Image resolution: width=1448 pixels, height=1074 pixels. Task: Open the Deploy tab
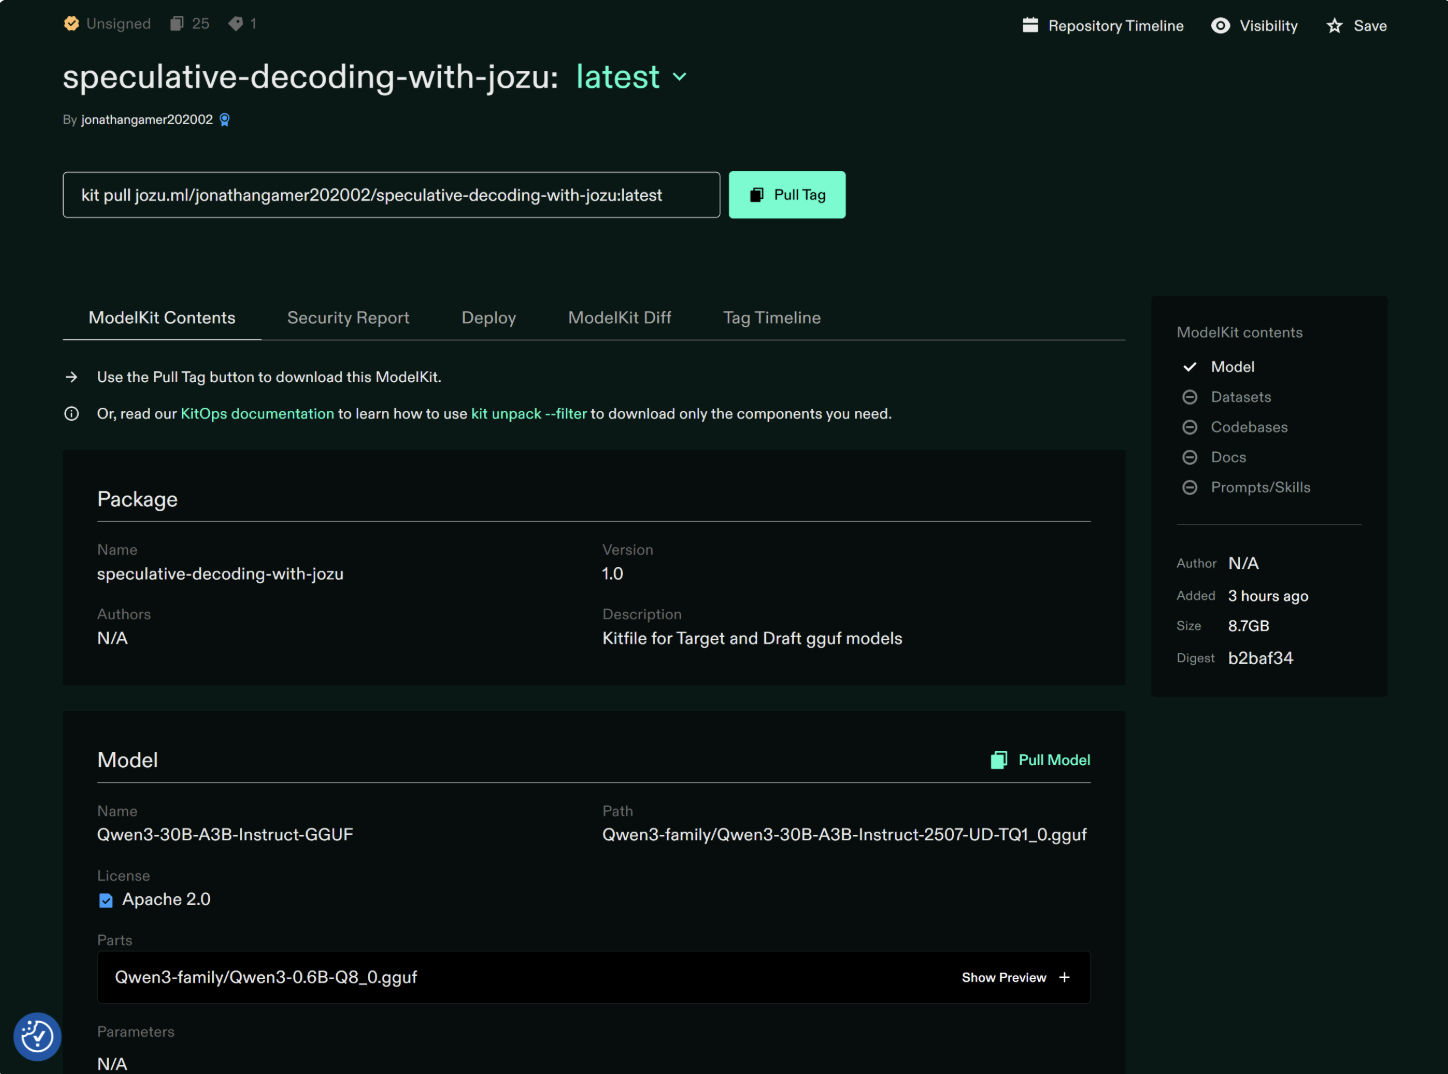pos(489,318)
